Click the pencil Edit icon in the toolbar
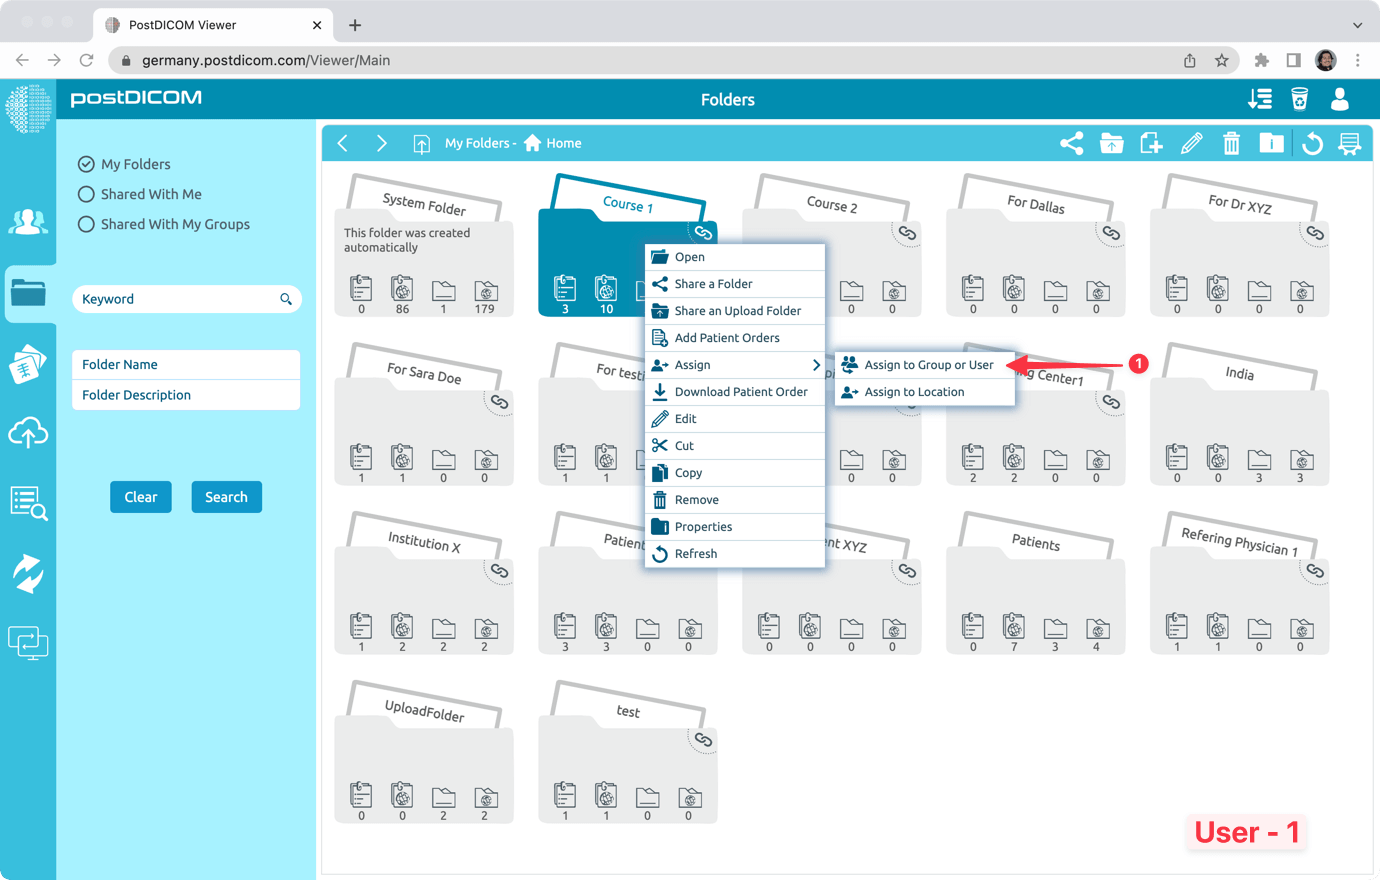The height and width of the screenshot is (880, 1380). coord(1191,143)
